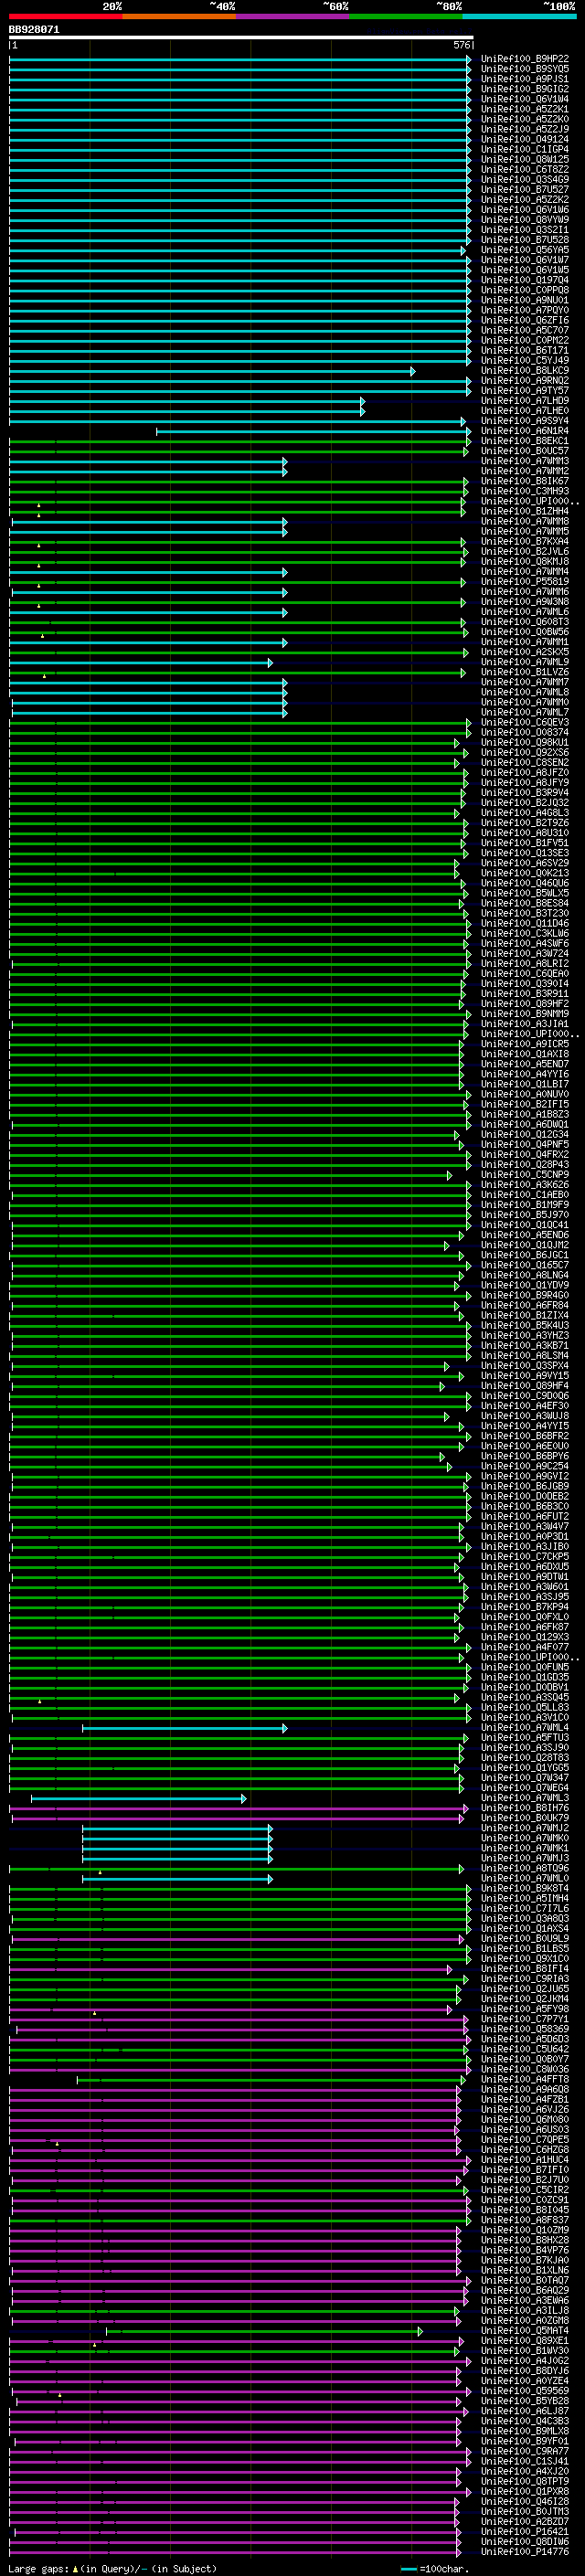Select hit UniRef100_Q6V1W4
The image size is (585, 2576).
click(525, 99)
